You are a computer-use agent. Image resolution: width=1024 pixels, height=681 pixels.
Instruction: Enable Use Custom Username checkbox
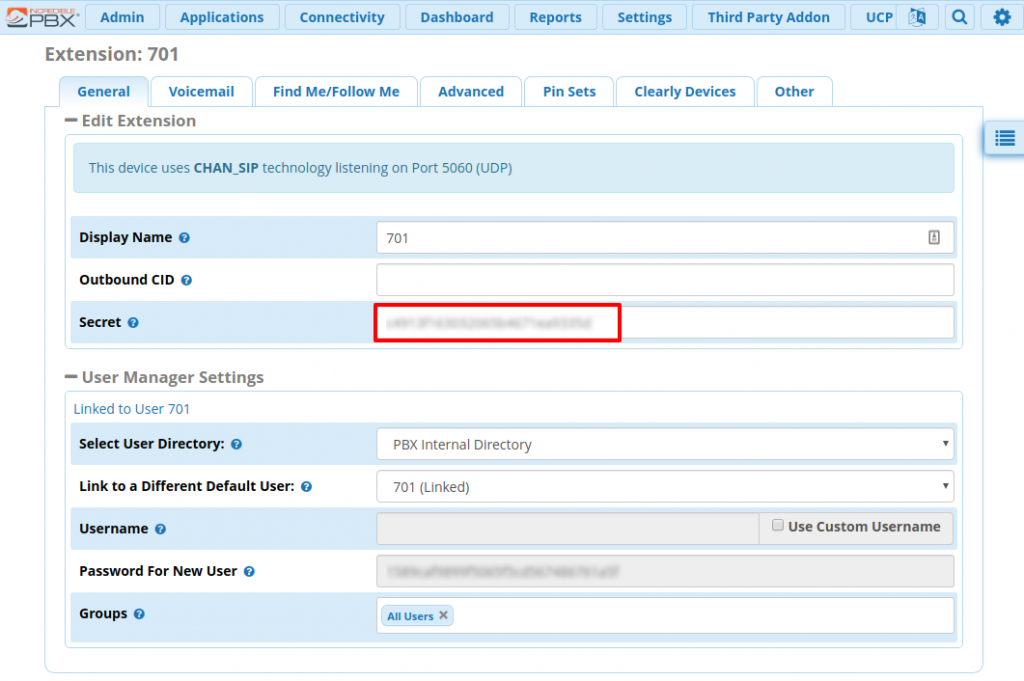point(777,526)
